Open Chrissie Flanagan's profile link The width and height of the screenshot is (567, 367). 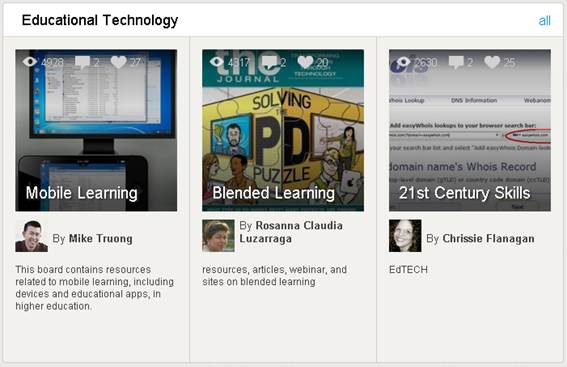pos(488,239)
